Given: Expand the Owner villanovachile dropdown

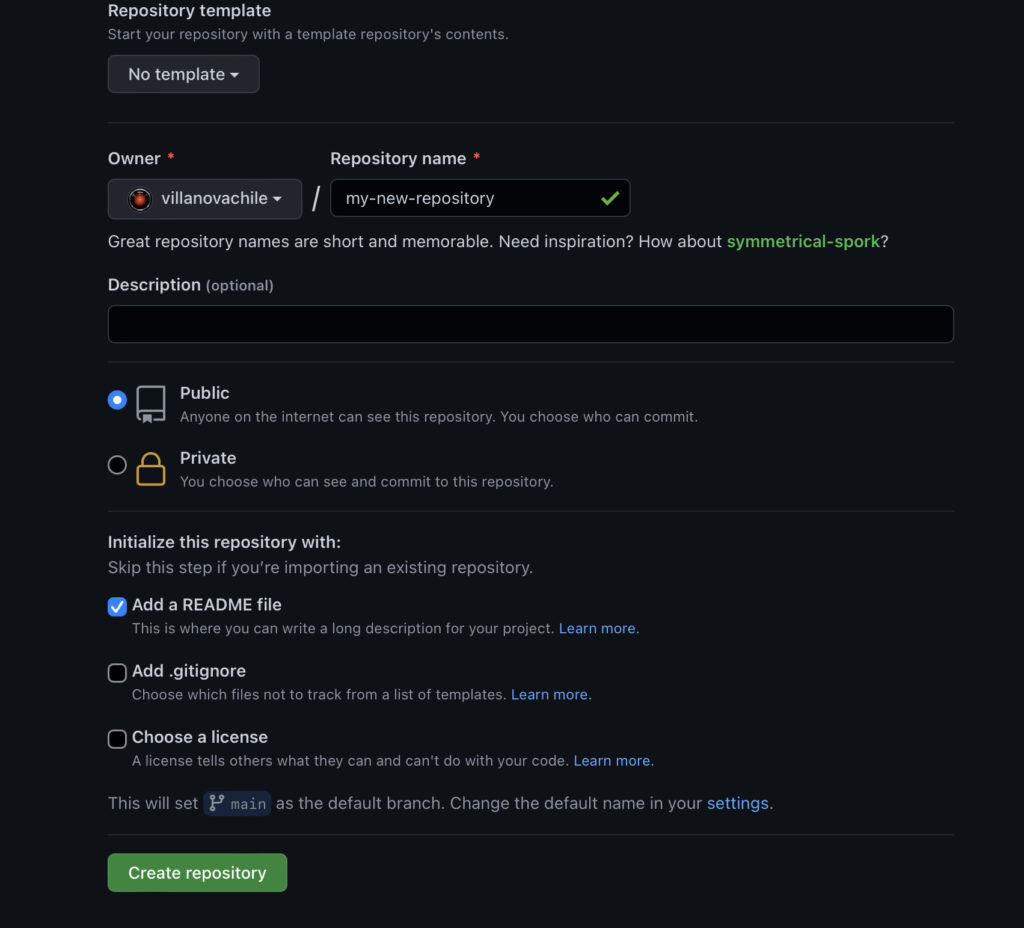Looking at the screenshot, I should click(x=205, y=199).
